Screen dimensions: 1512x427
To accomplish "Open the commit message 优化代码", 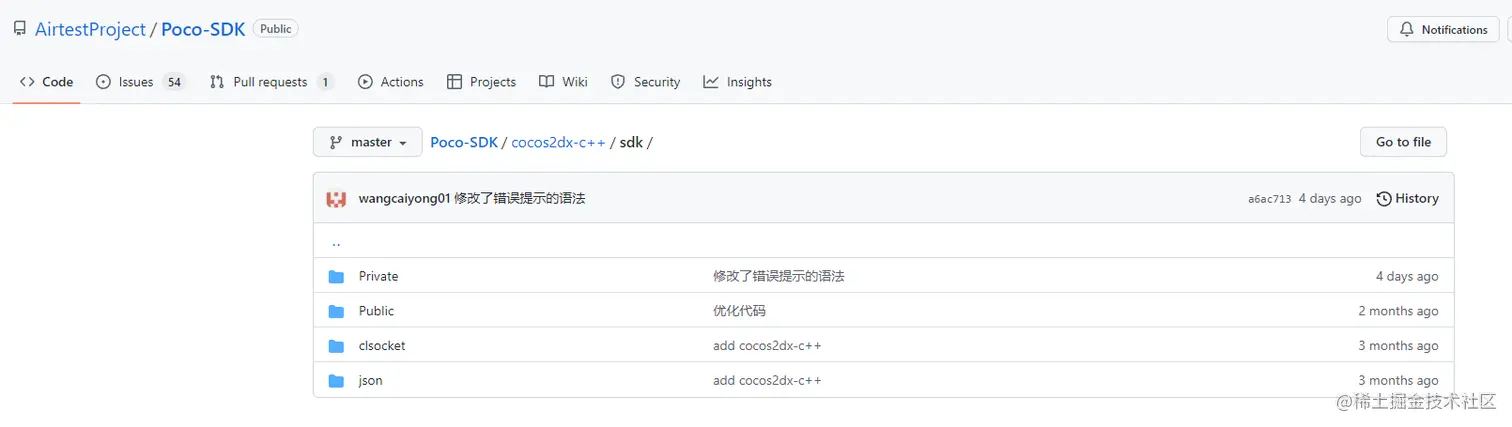I will (x=739, y=311).
